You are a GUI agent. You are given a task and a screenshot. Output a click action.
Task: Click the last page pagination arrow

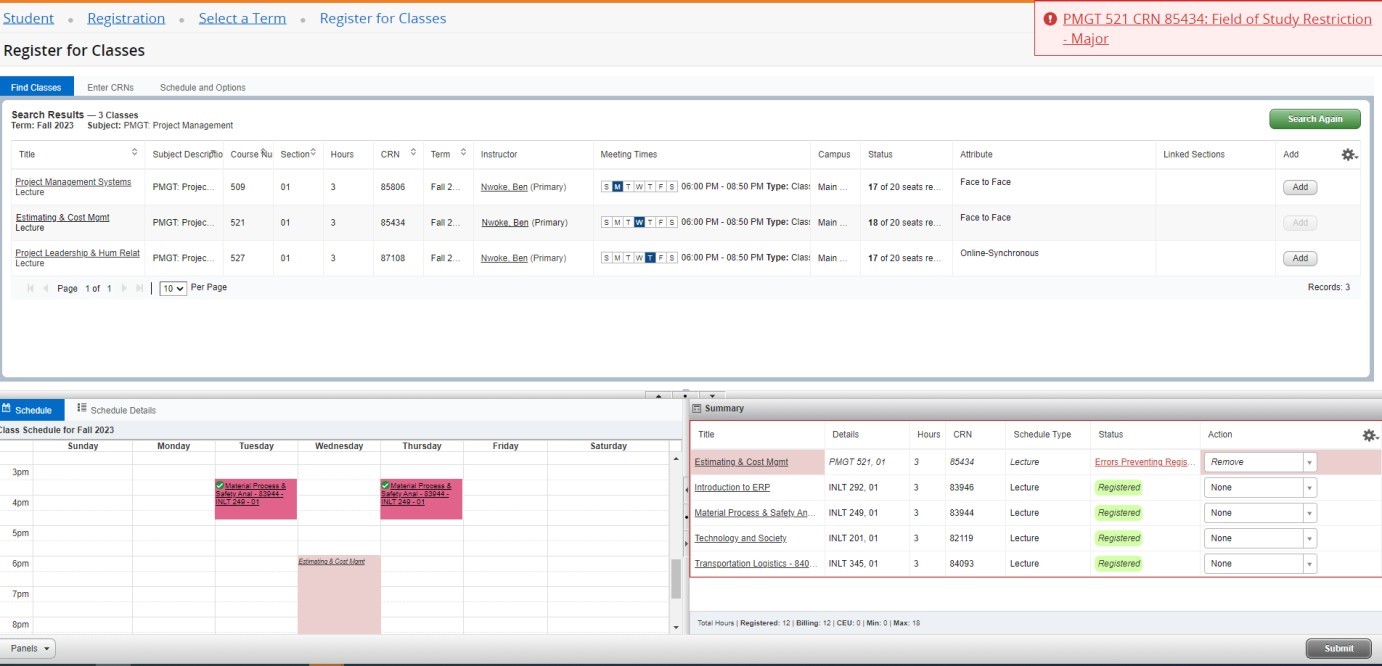pos(139,288)
